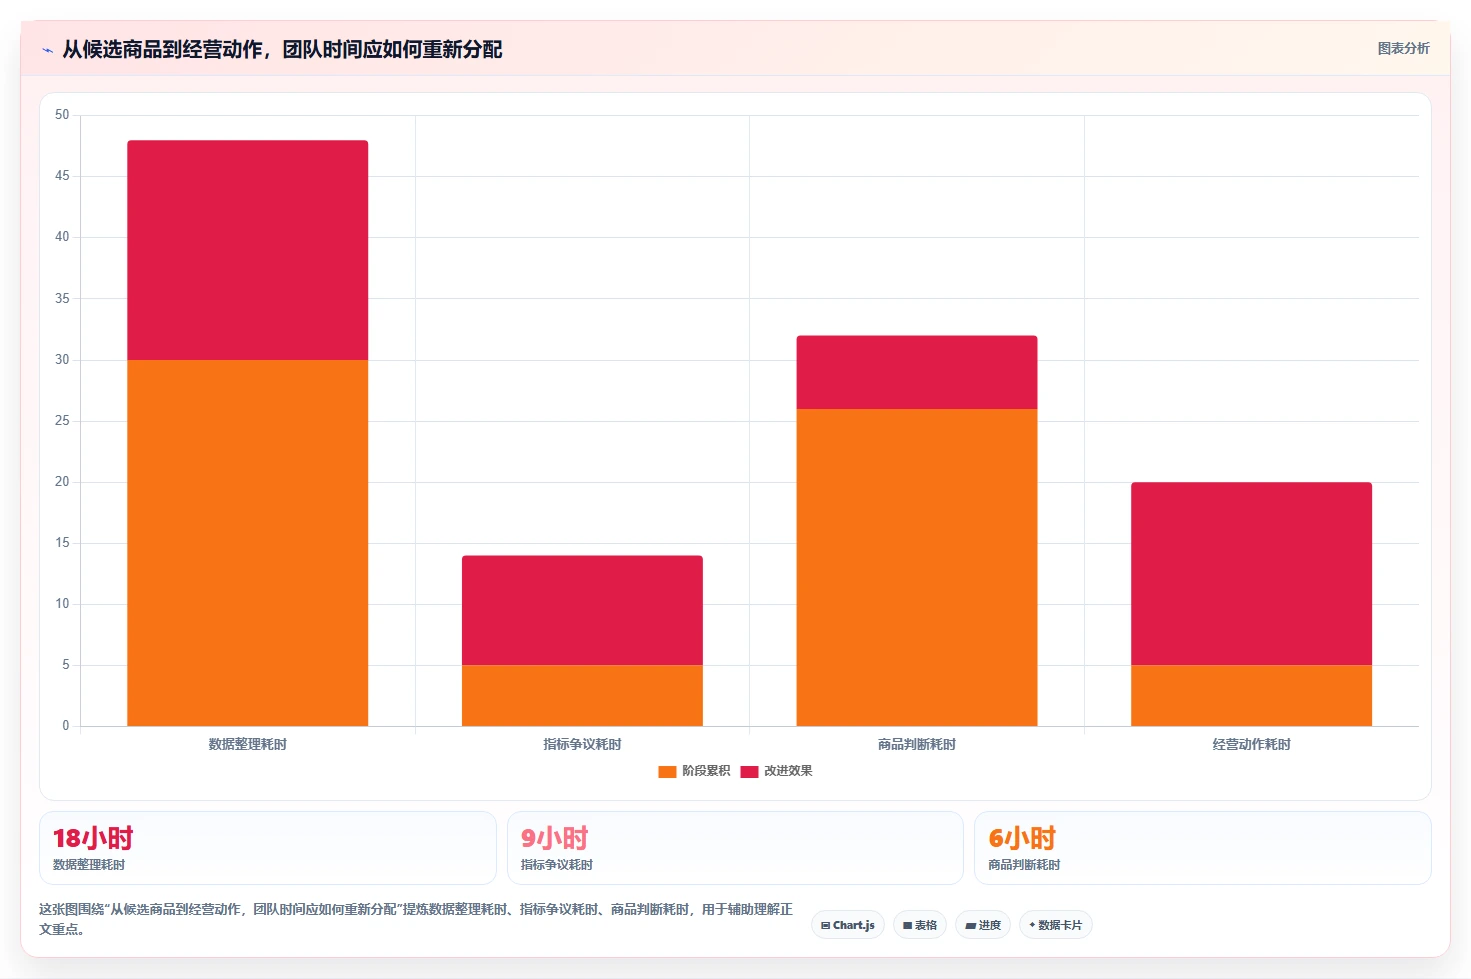Click the orange segment of 数据整理耗时 bar
This screenshot has width=1471, height=979.
pyautogui.click(x=247, y=543)
